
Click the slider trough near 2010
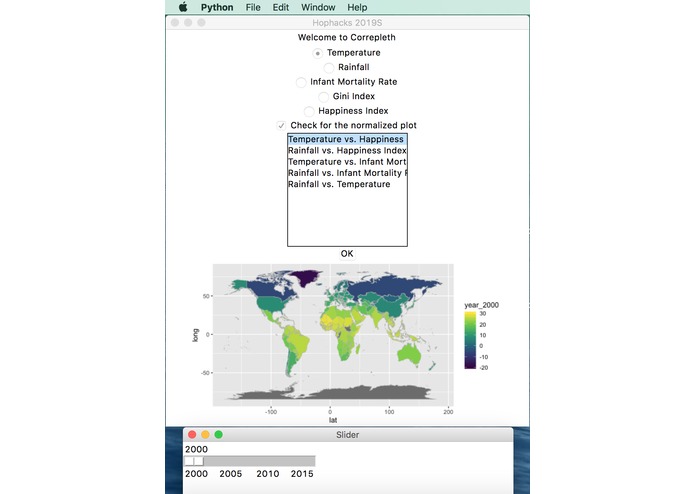267,461
